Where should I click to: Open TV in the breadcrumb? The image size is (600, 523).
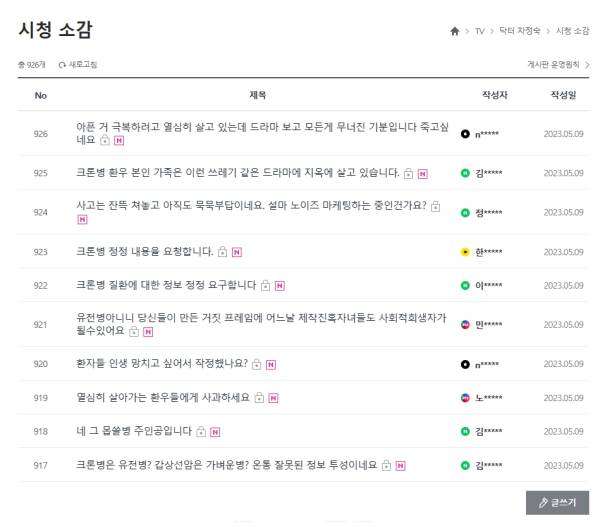coord(479,31)
